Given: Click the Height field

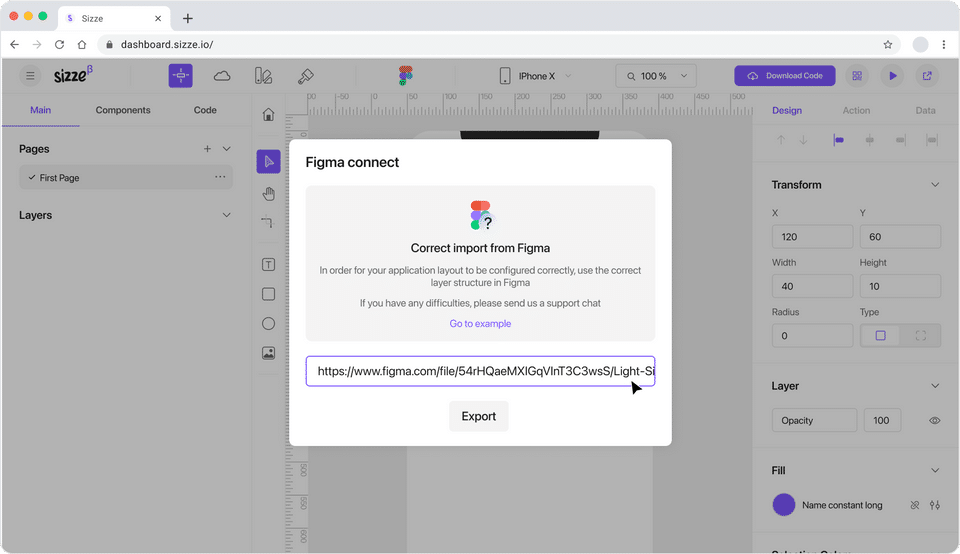Looking at the screenshot, I should pos(900,286).
